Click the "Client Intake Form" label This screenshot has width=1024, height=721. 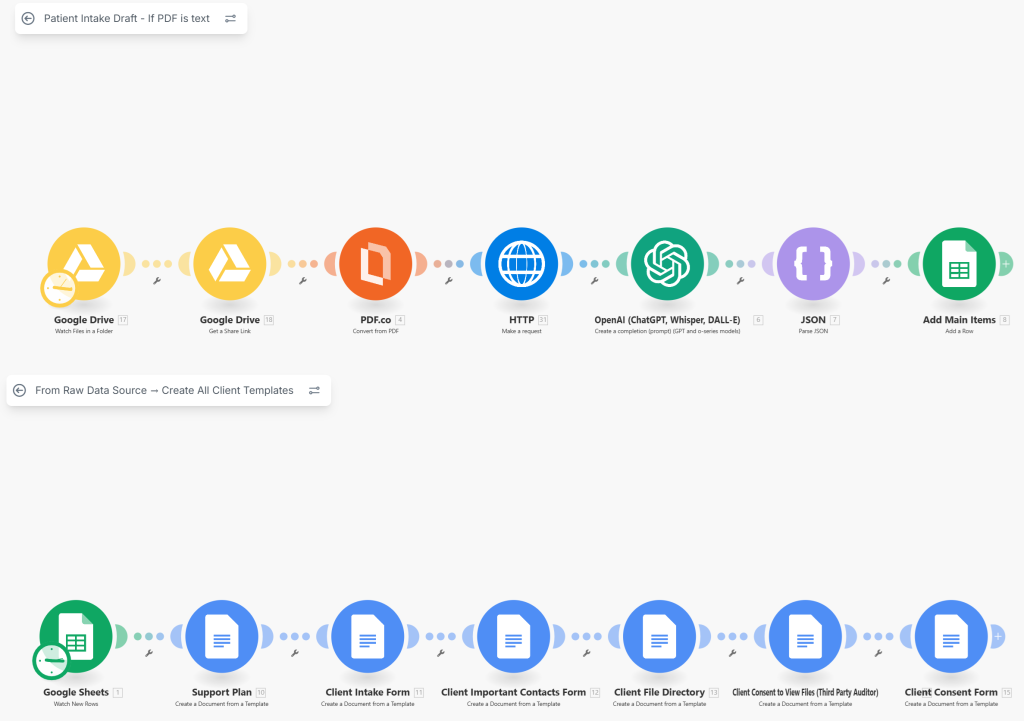(368, 692)
